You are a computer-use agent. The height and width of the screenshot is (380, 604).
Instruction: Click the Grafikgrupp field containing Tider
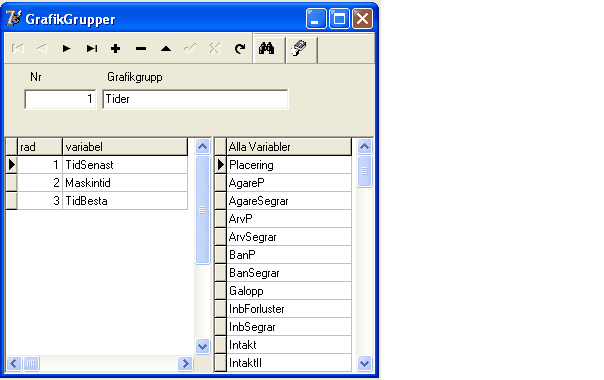click(x=195, y=99)
